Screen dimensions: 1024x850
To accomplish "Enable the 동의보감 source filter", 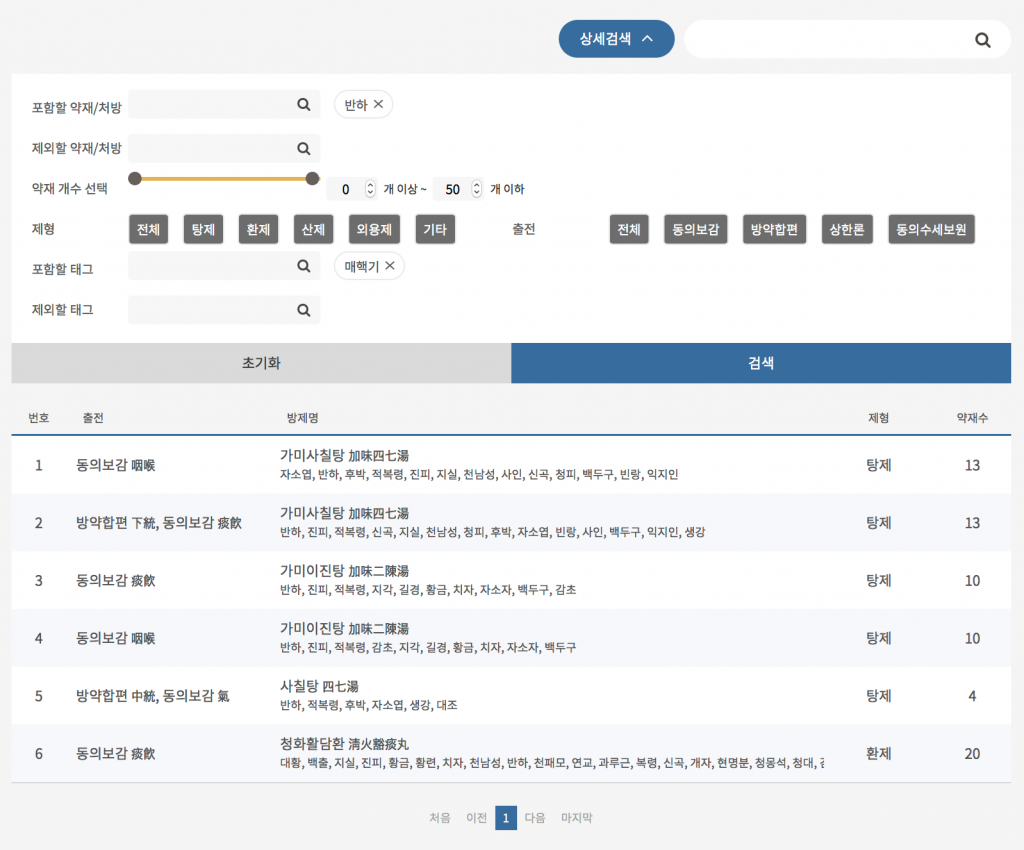I will pyautogui.click(x=696, y=229).
